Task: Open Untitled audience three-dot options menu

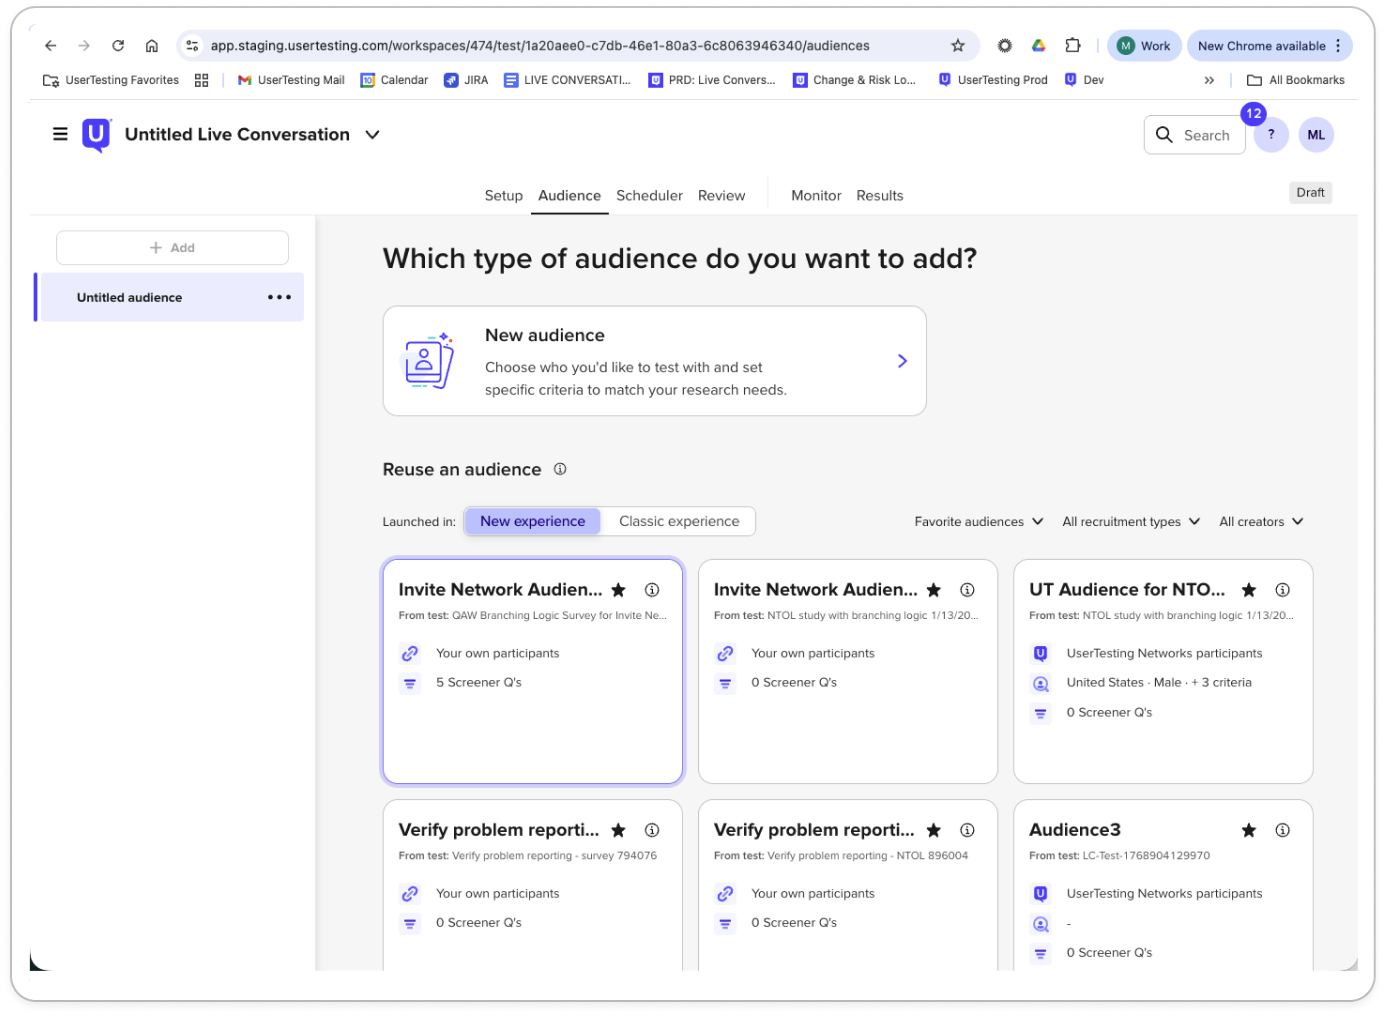Action: 279,297
